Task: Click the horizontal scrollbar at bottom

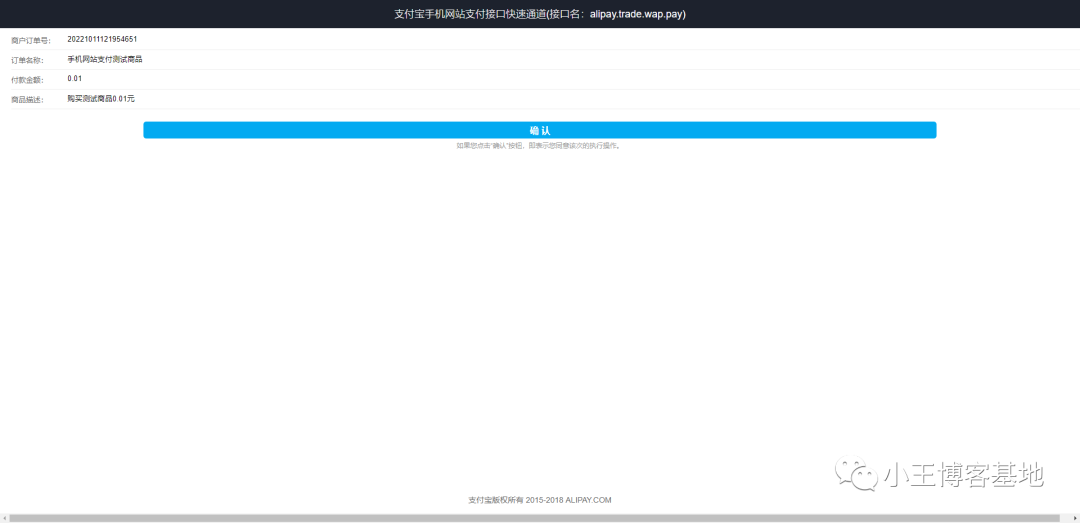Action: [x=534, y=517]
